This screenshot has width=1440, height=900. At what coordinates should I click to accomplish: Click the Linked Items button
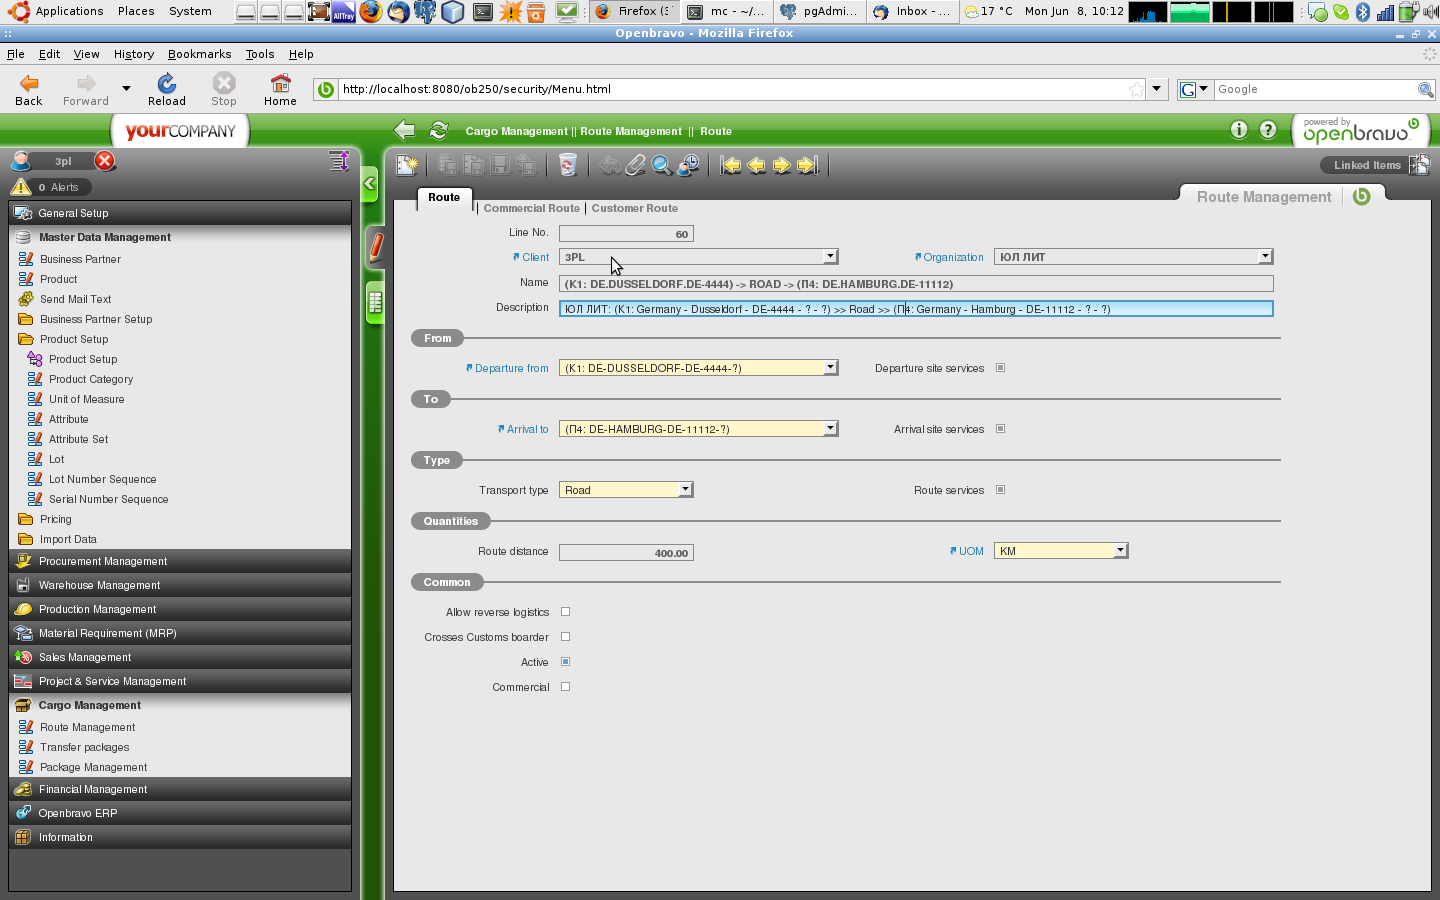1367,165
